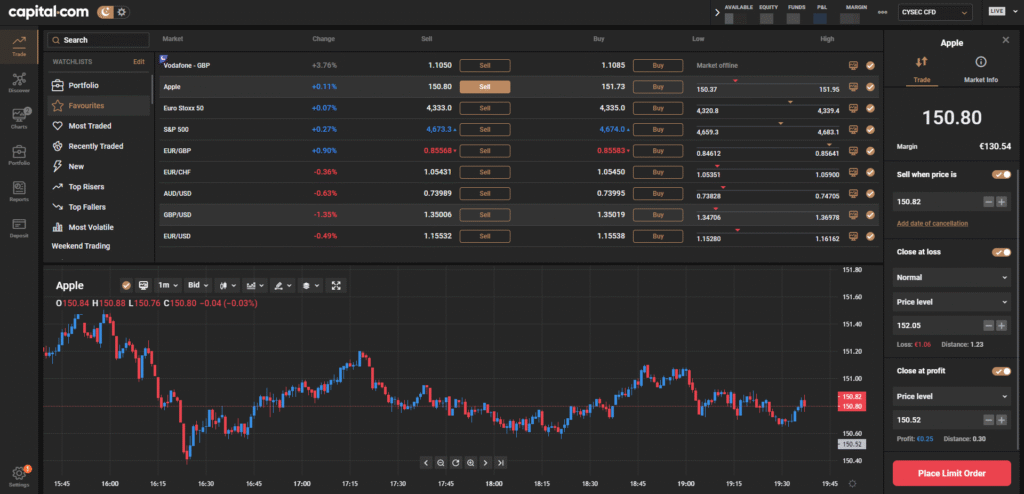Open the Reports section in left sidebar
This screenshot has height=494, width=1024.
click(x=19, y=190)
